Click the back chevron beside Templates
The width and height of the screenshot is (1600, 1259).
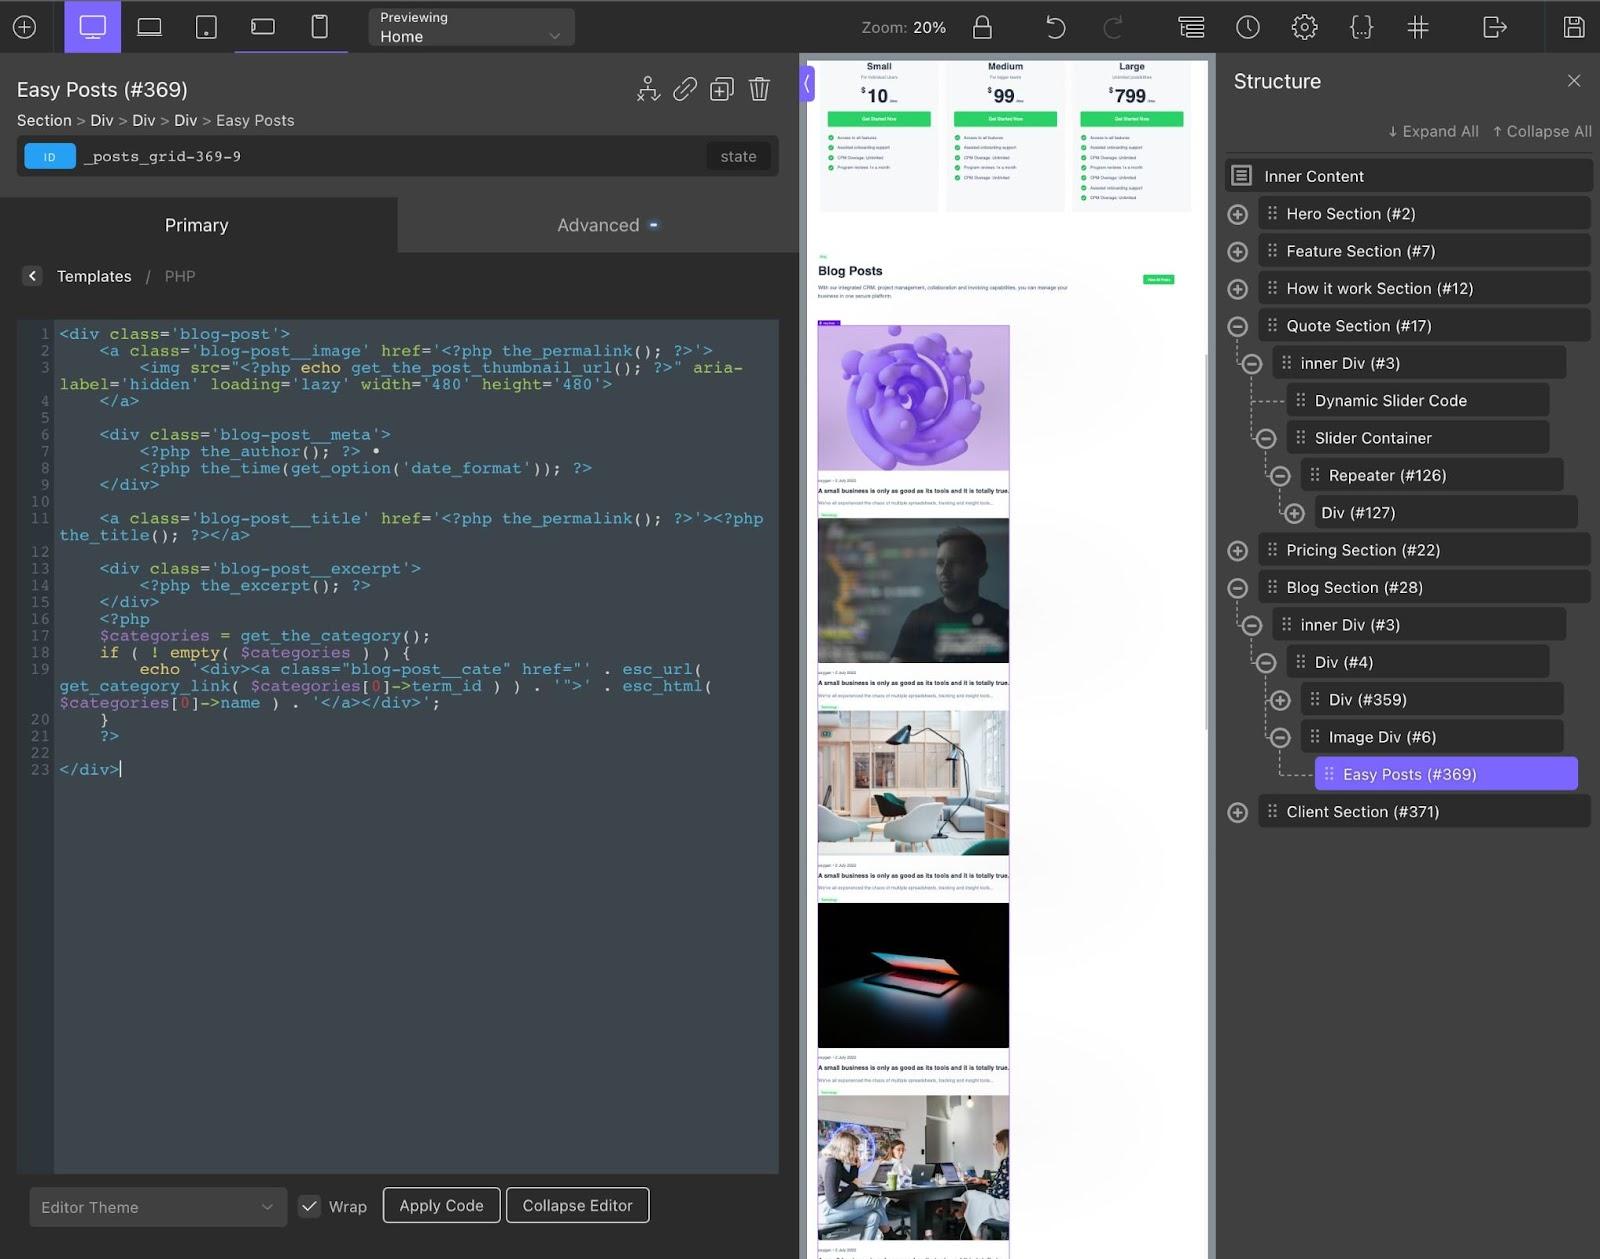pos(32,276)
